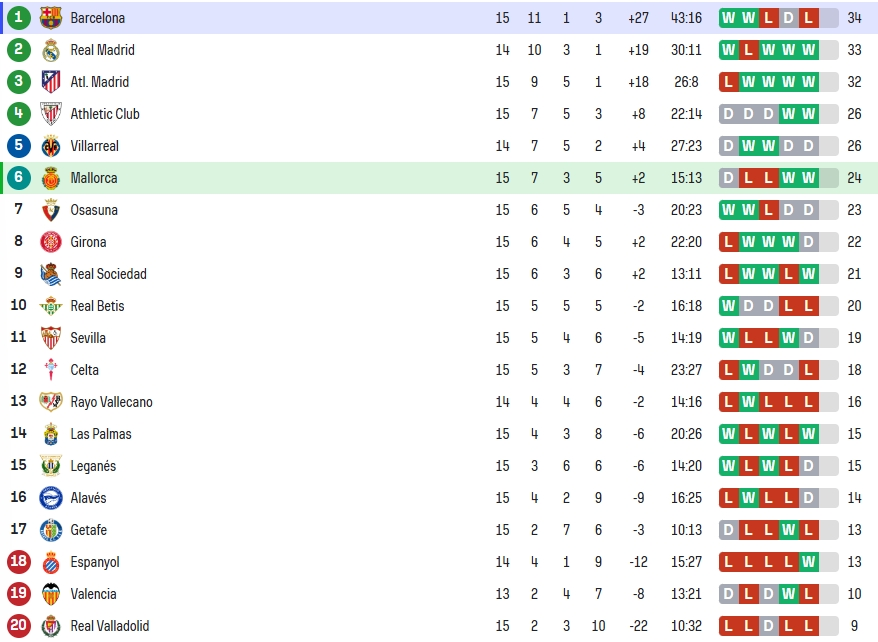Click the Alavés blue circular crest

point(50,498)
